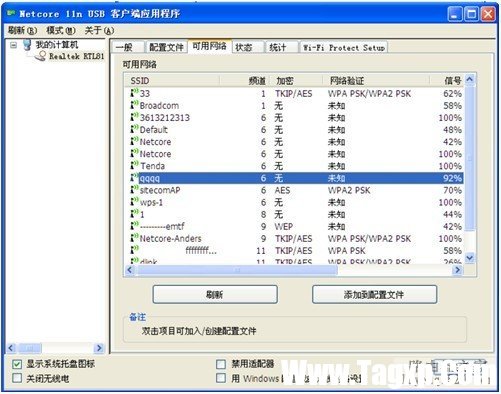Click the network list scroll up arrow
Screen dimensions: 501x394
[x=470, y=79]
